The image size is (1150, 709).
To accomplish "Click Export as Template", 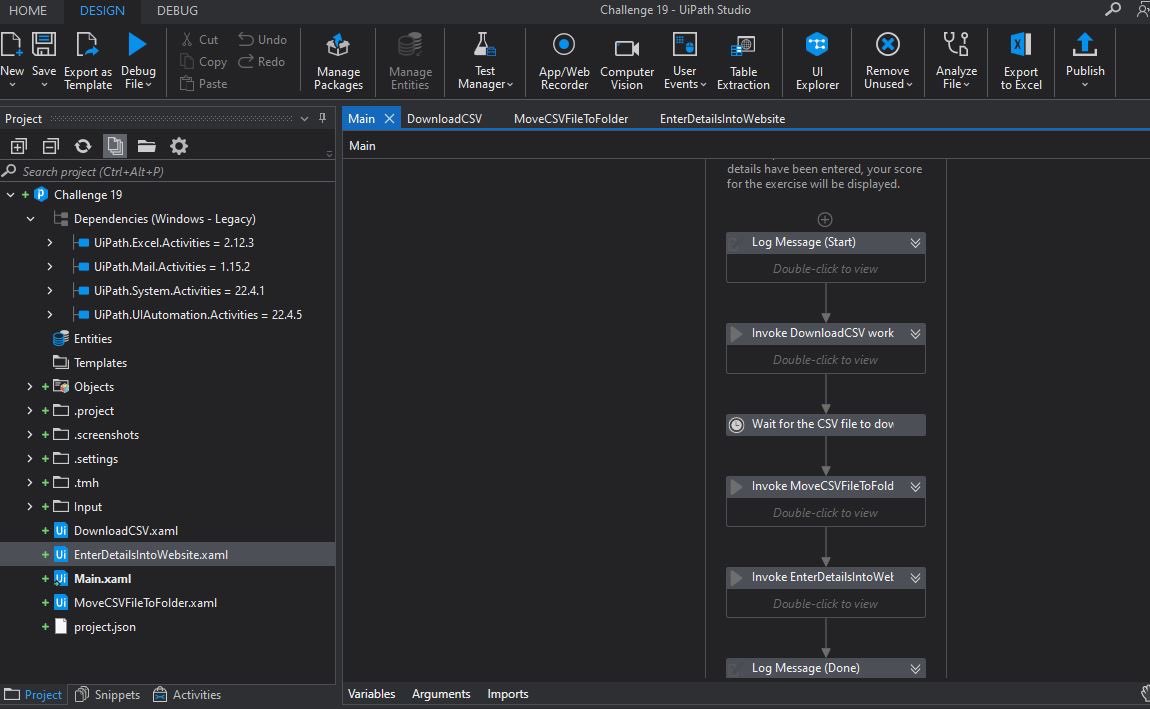I will point(87,62).
